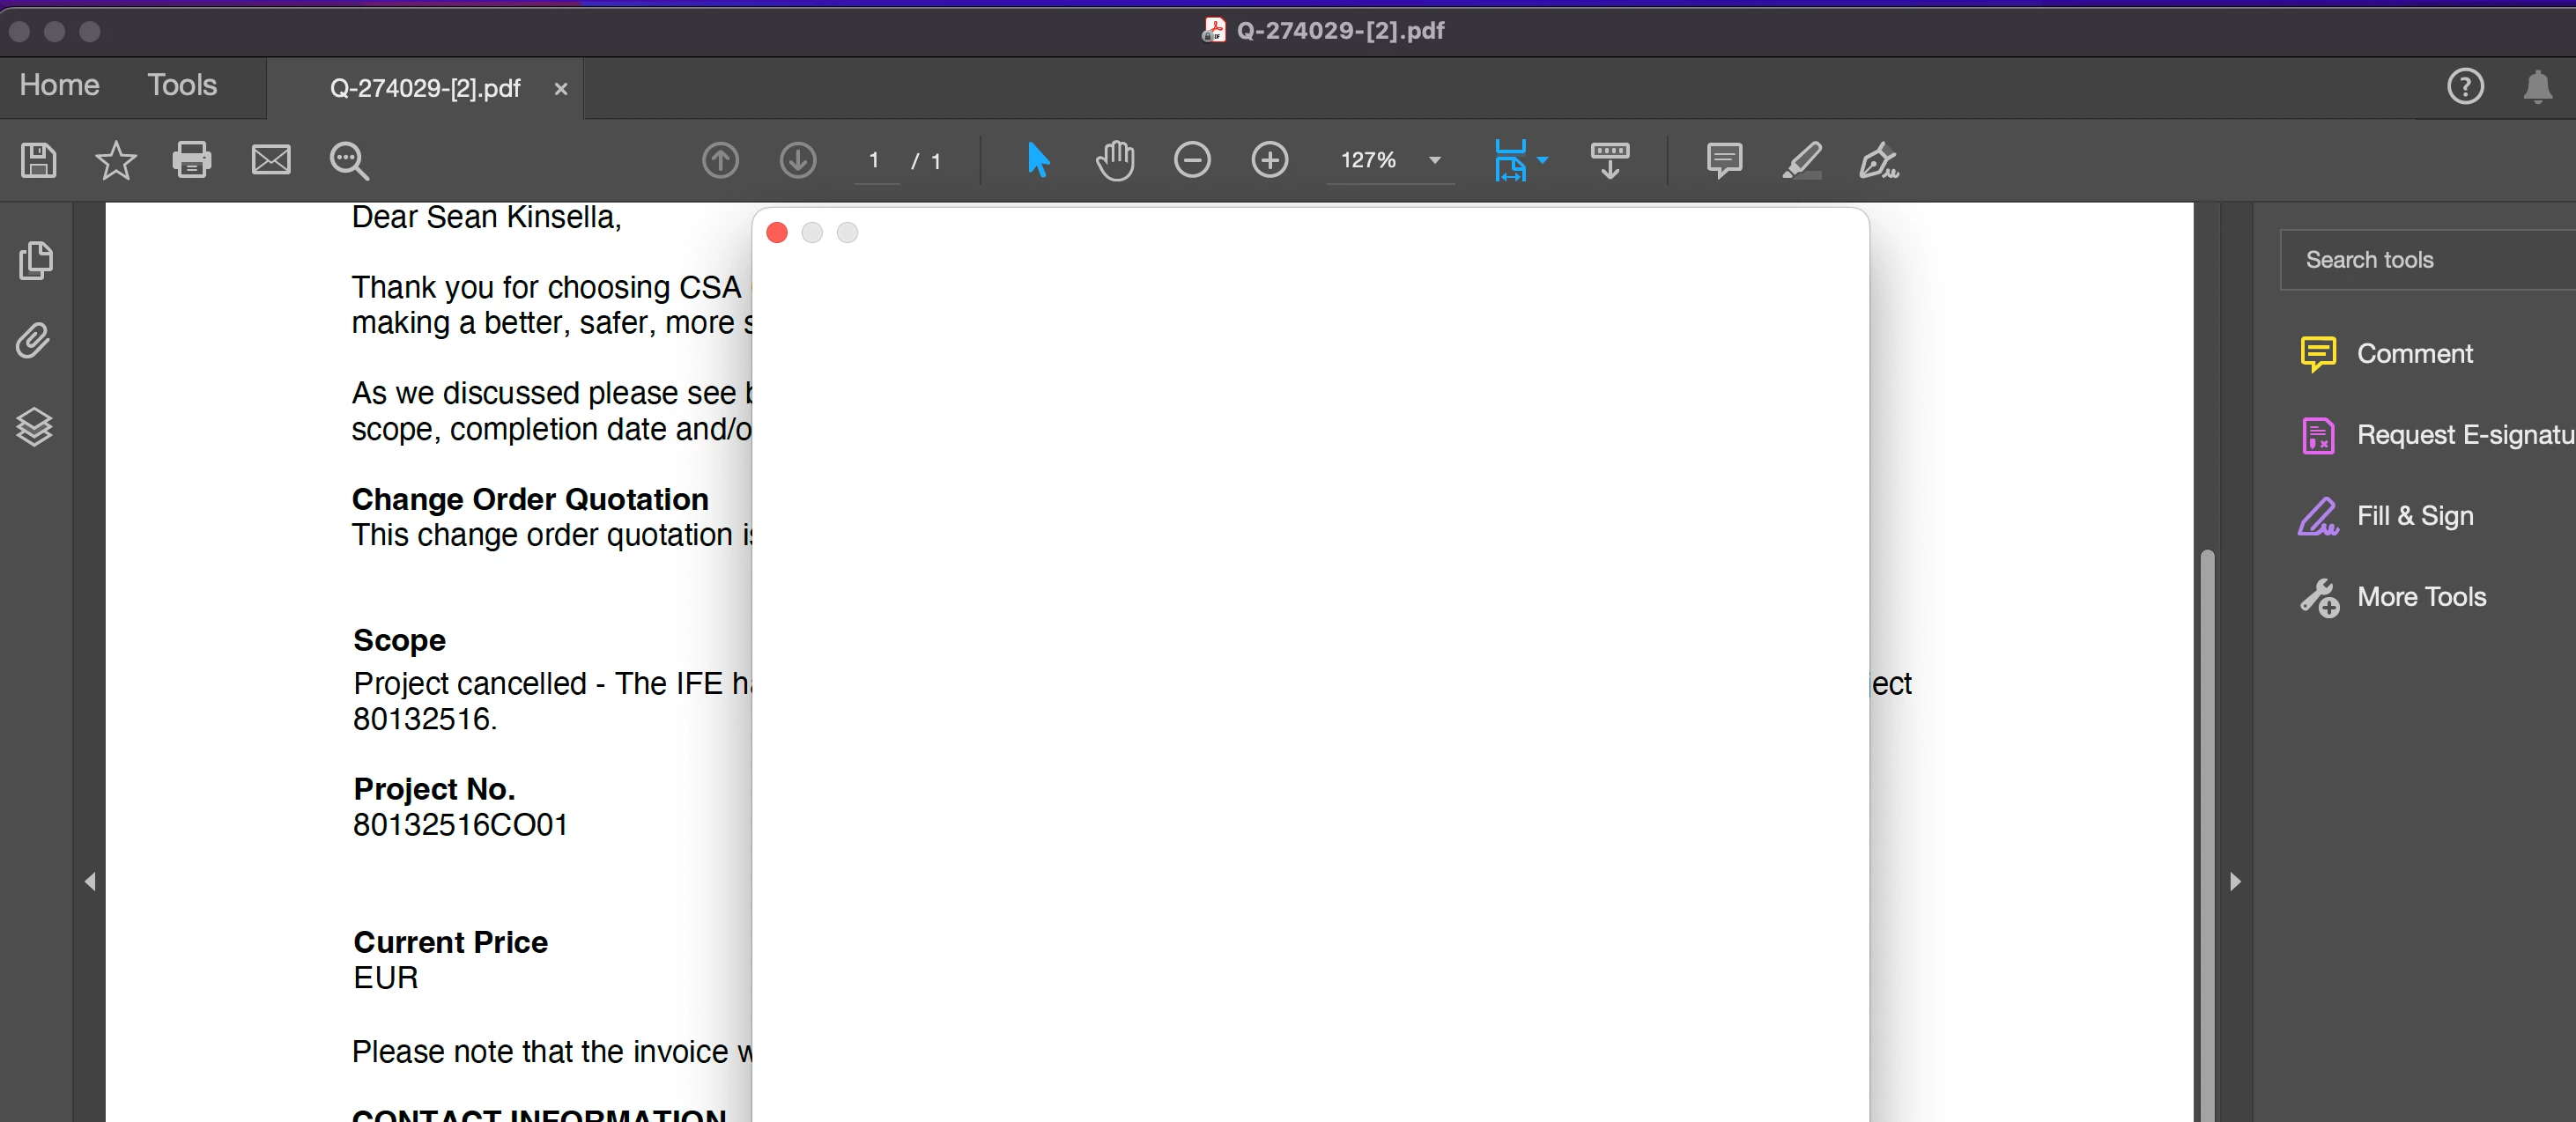
Task: Click the Save file icon
Action: pyautogui.click(x=38, y=160)
